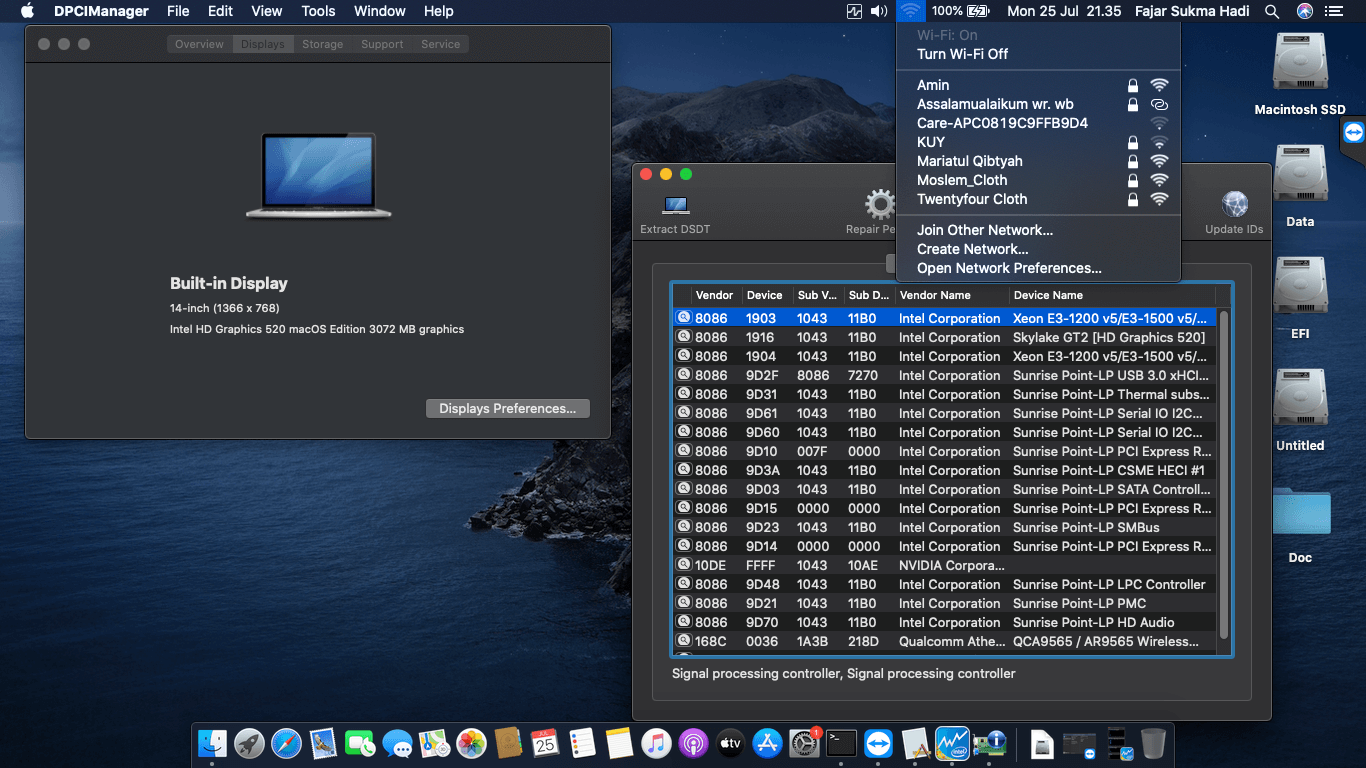Open Finder from the Dock

212,743
